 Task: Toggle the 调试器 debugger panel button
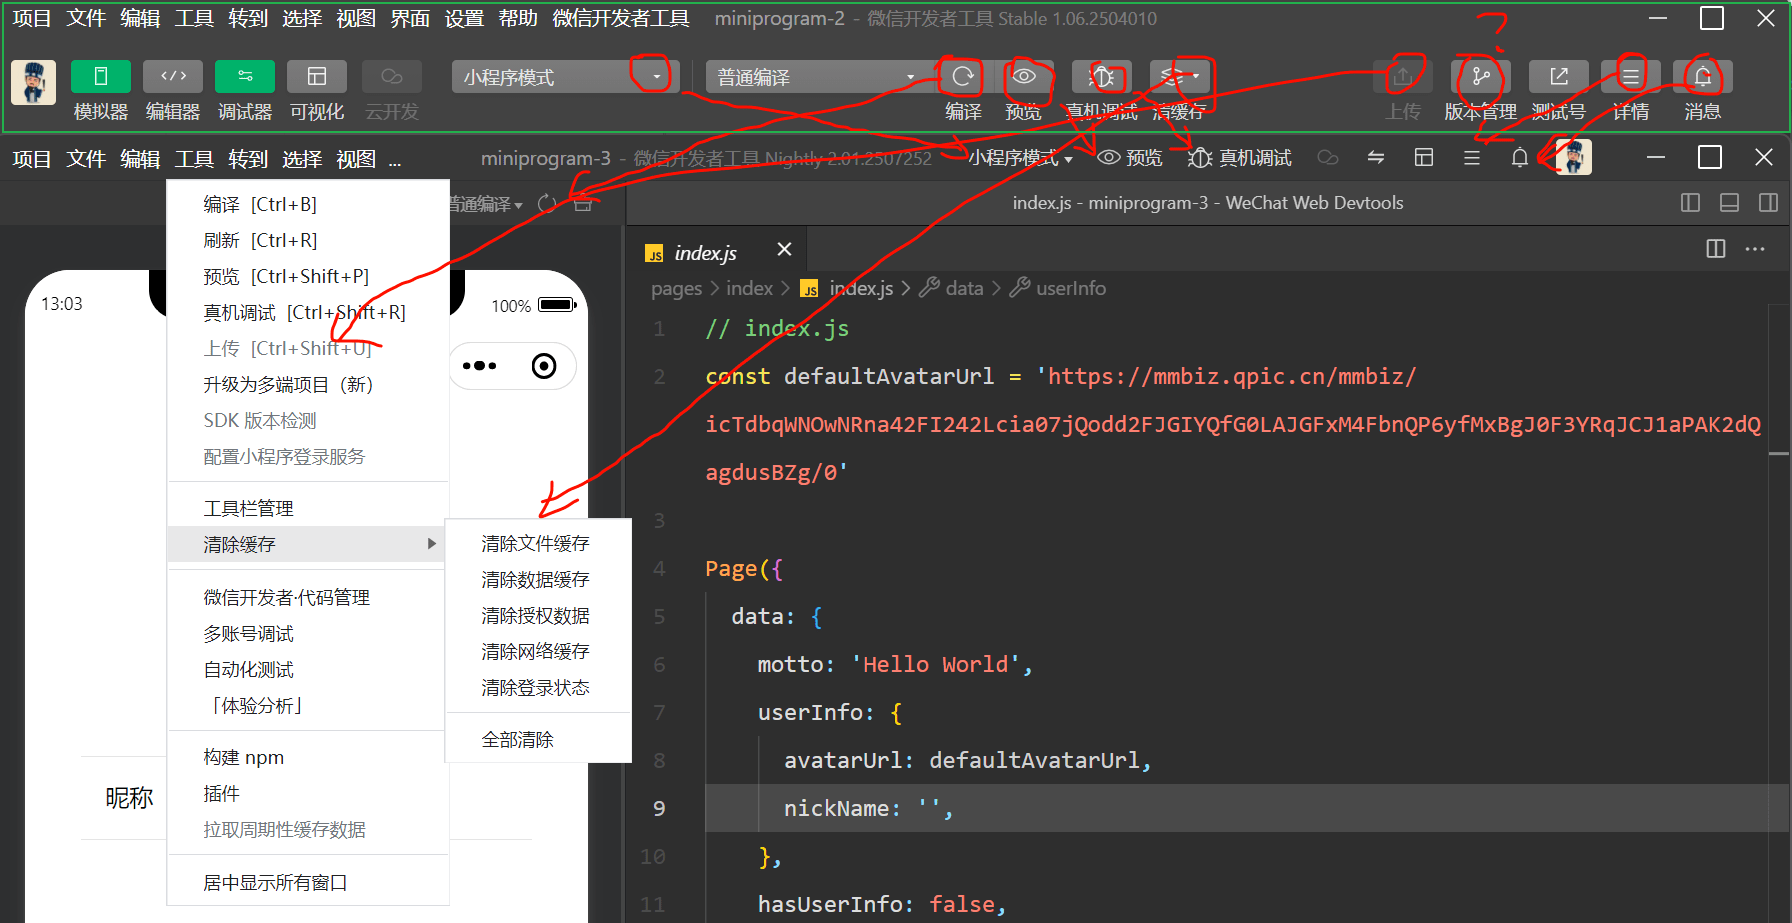click(245, 77)
